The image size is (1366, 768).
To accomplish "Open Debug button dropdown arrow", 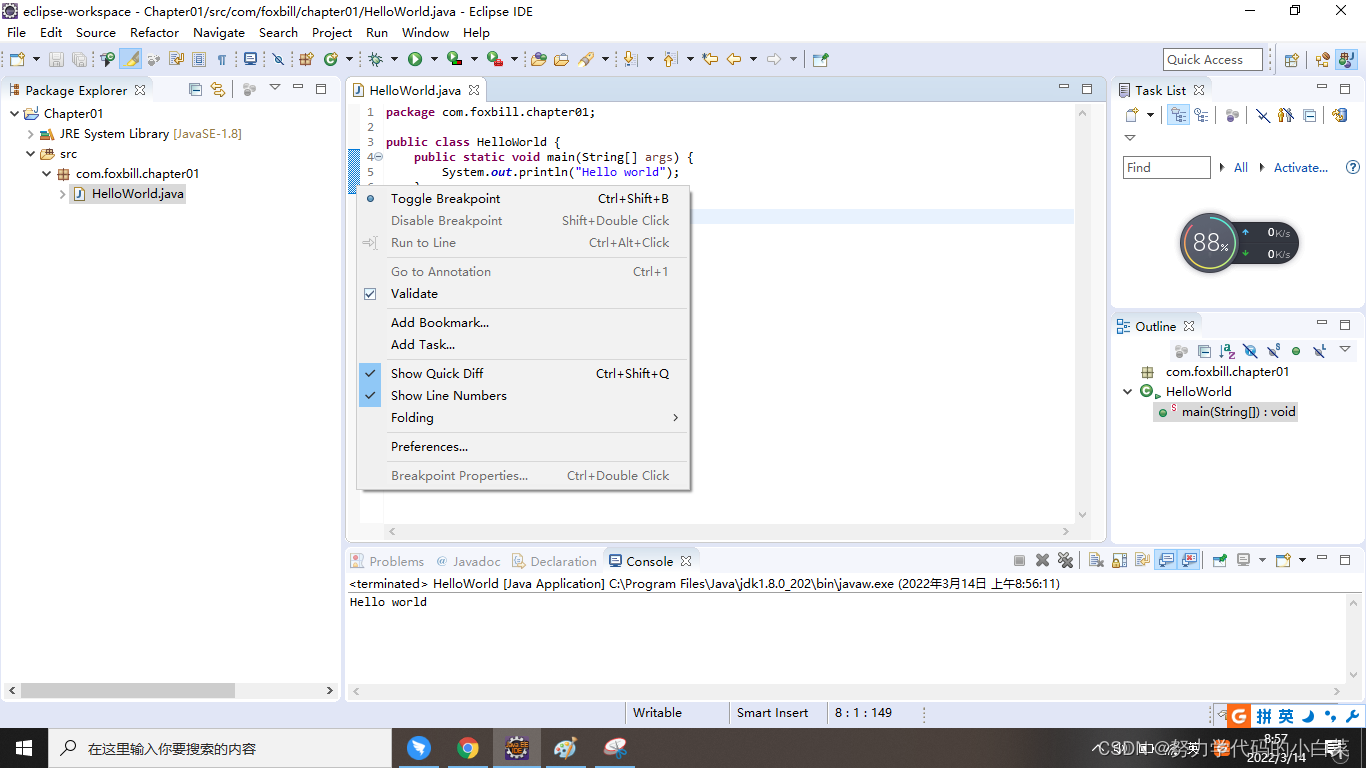I will coord(394,59).
